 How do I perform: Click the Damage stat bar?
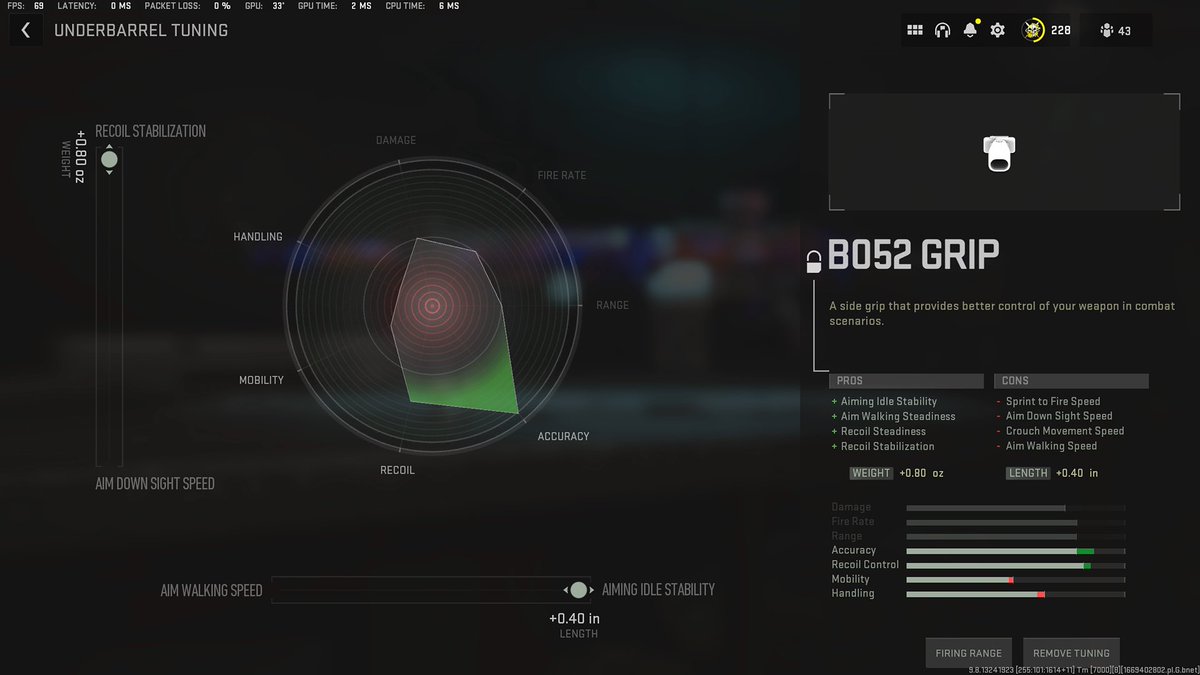pyautogui.click(x=1016, y=508)
